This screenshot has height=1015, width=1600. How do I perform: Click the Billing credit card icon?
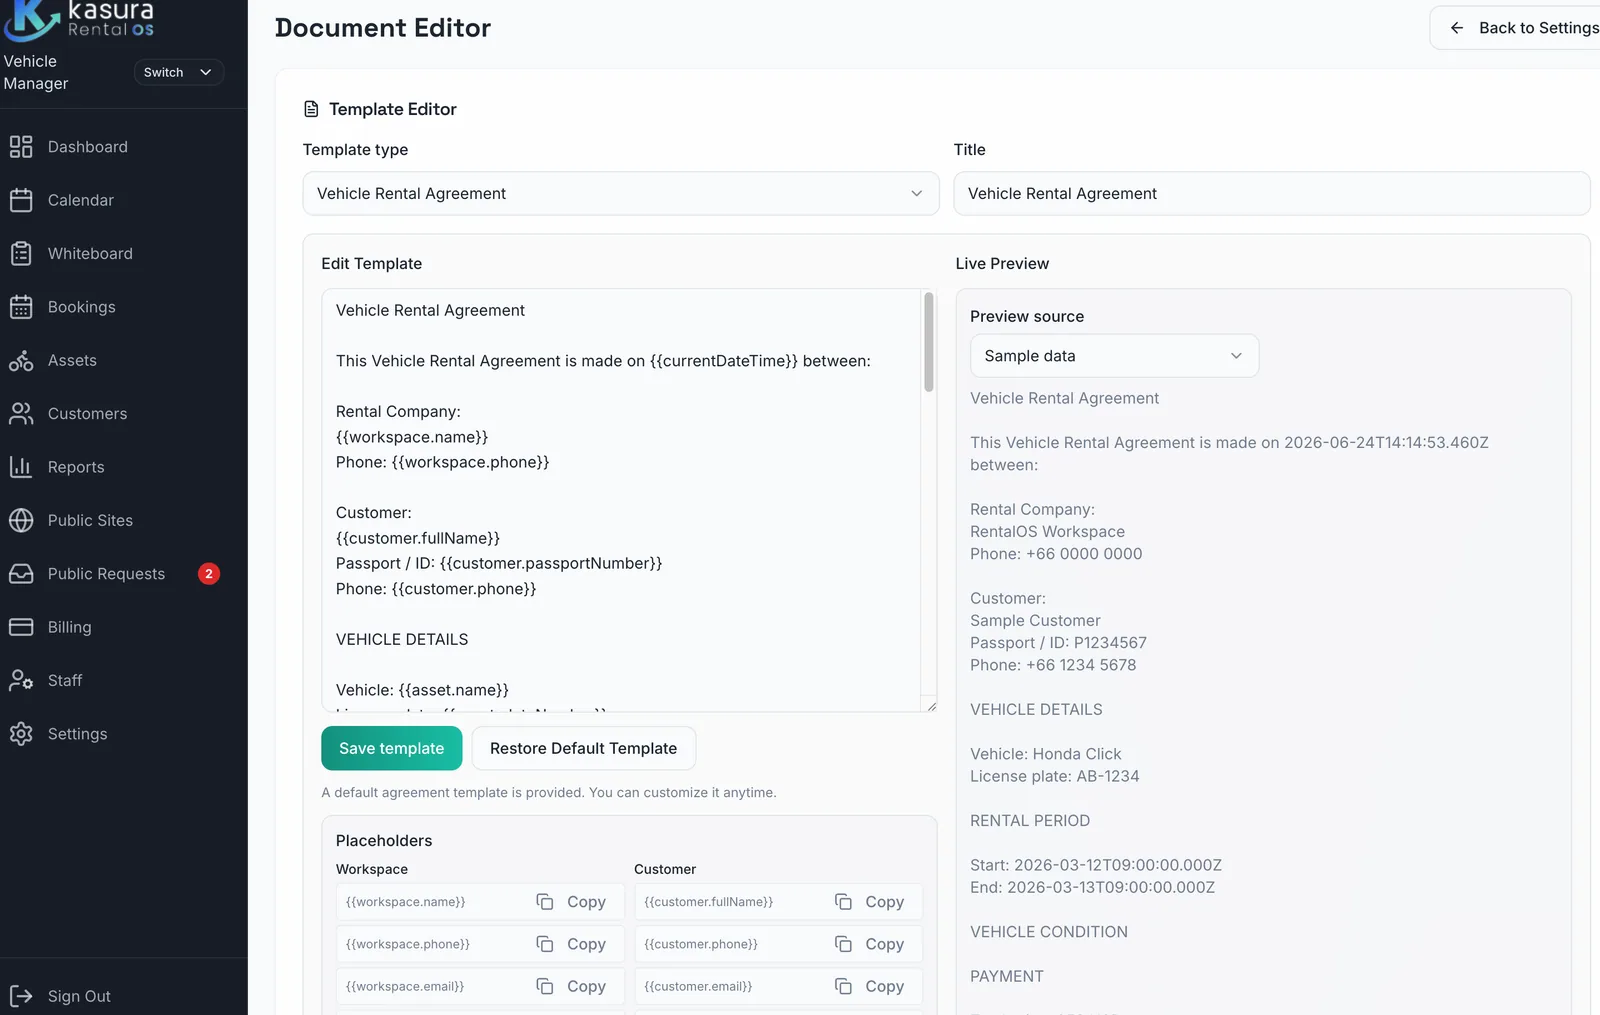click(21, 627)
